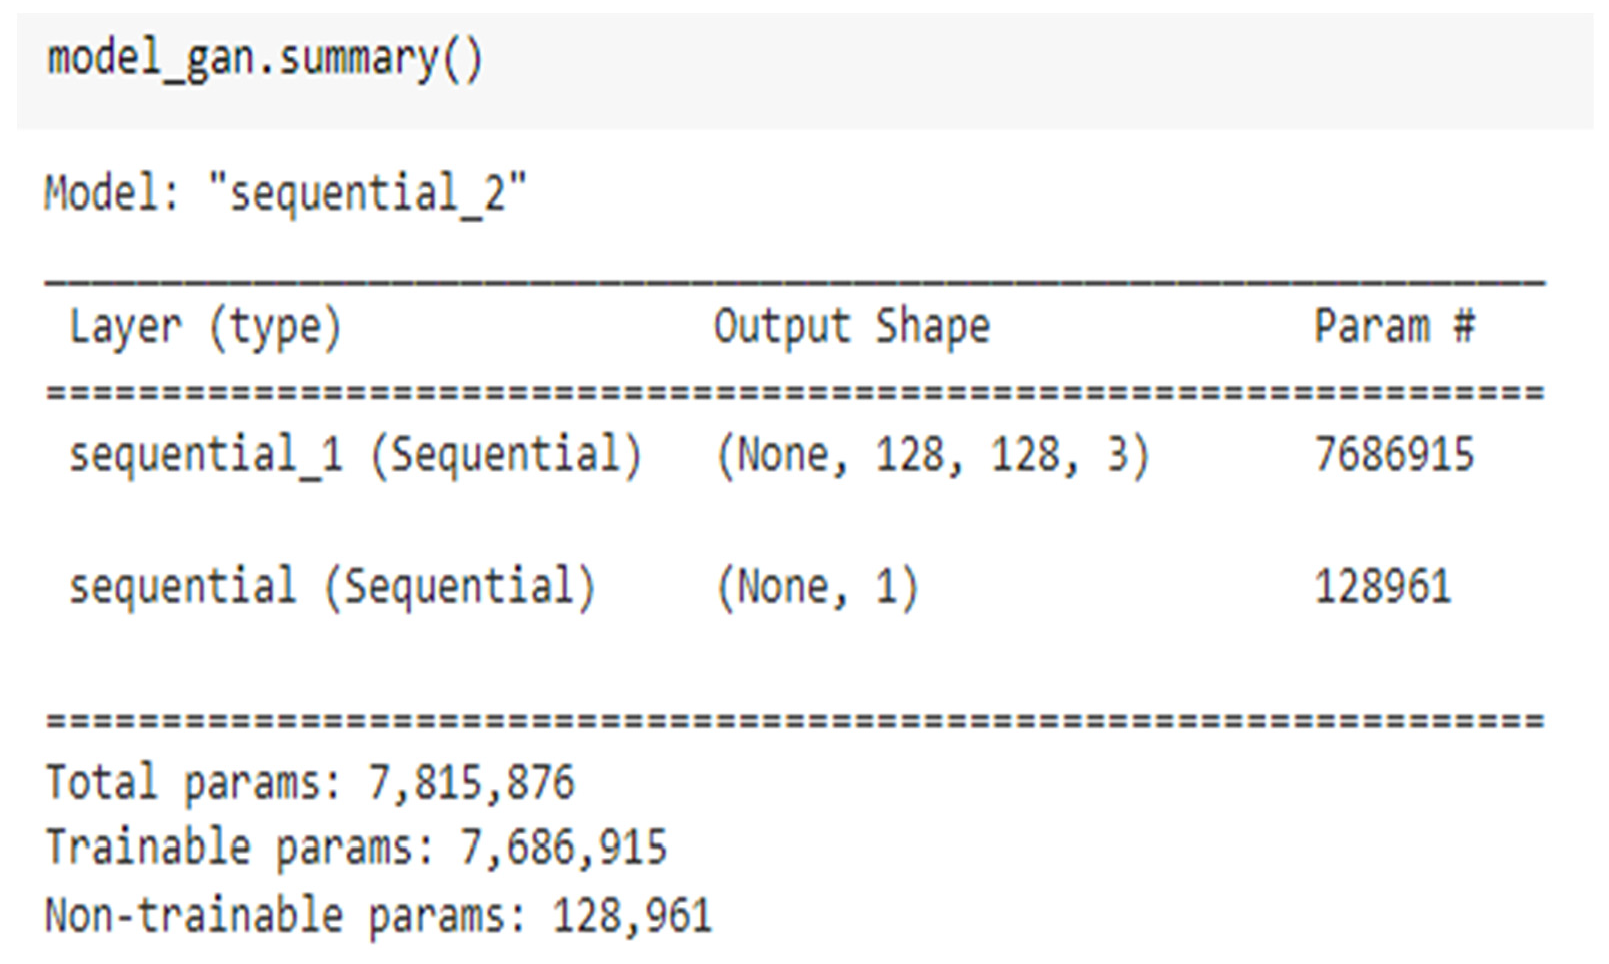Click the word summary in the code
1609x964 pixels.
coord(357,58)
